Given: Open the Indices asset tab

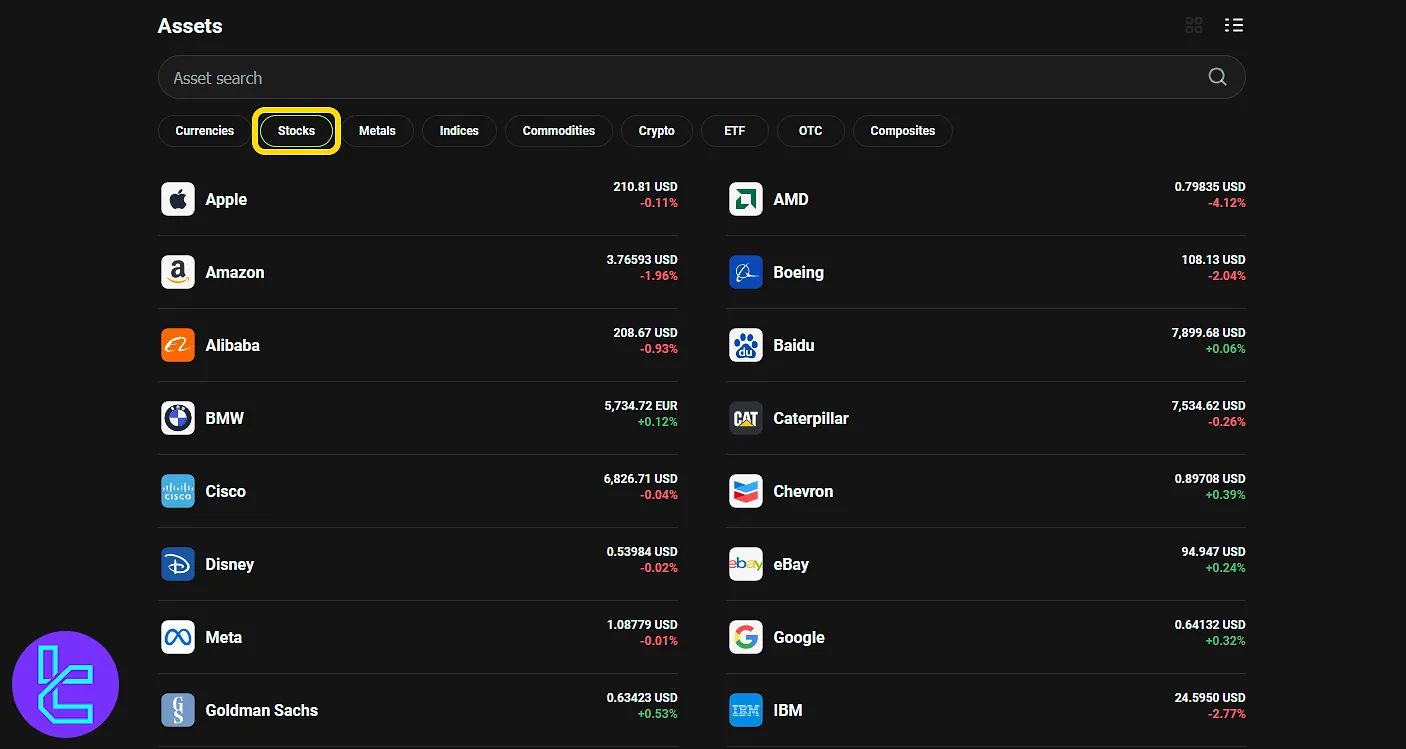Looking at the screenshot, I should tap(459, 131).
